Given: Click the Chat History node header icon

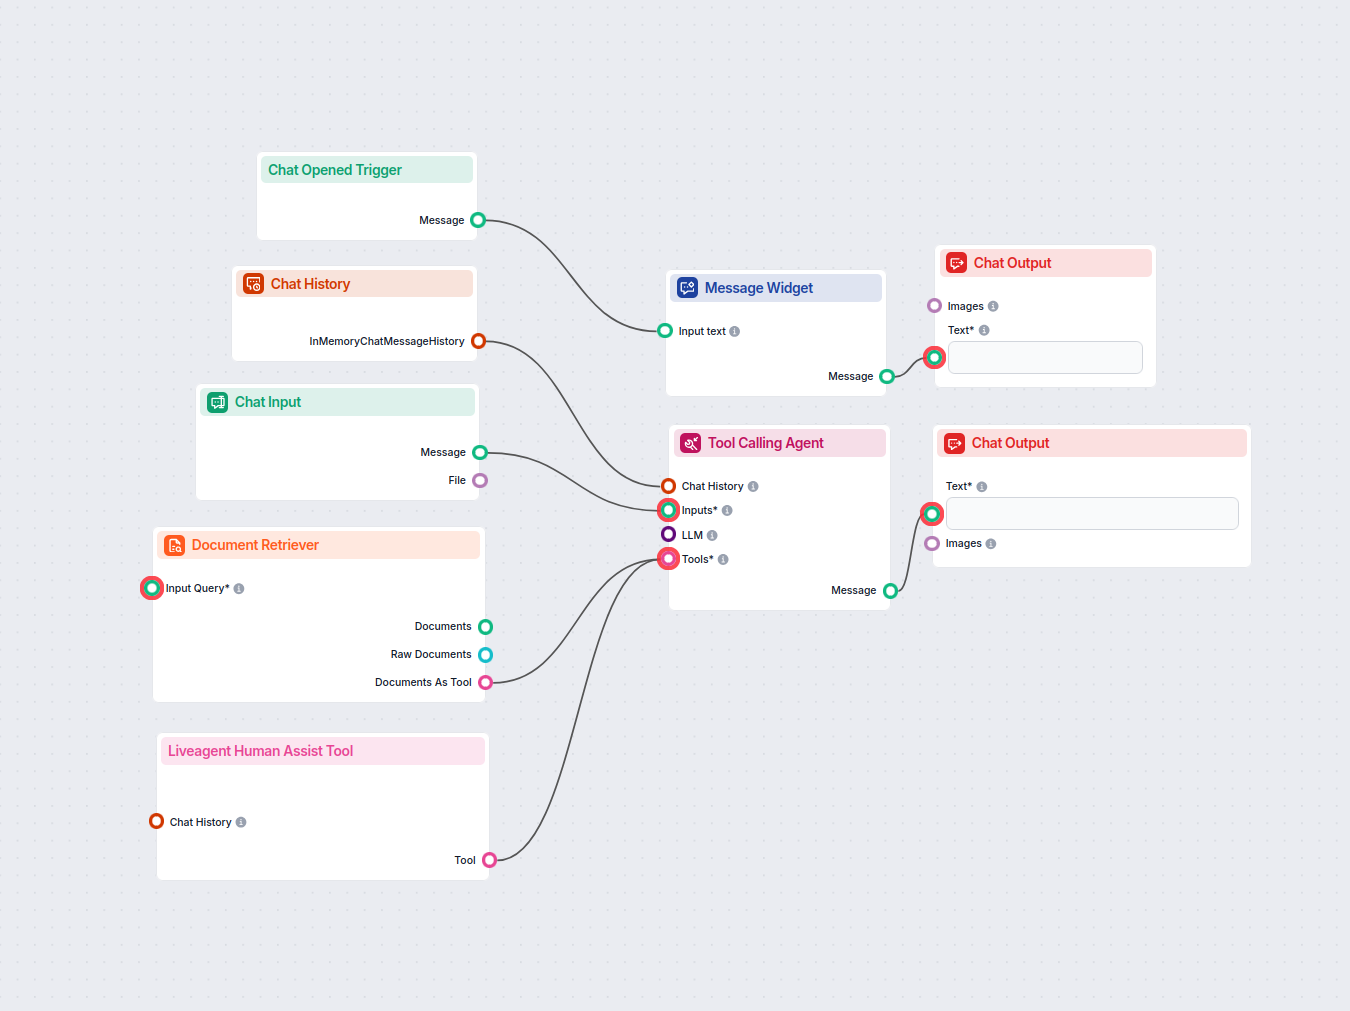Looking at the screenshot, I should tap(253, 283).
